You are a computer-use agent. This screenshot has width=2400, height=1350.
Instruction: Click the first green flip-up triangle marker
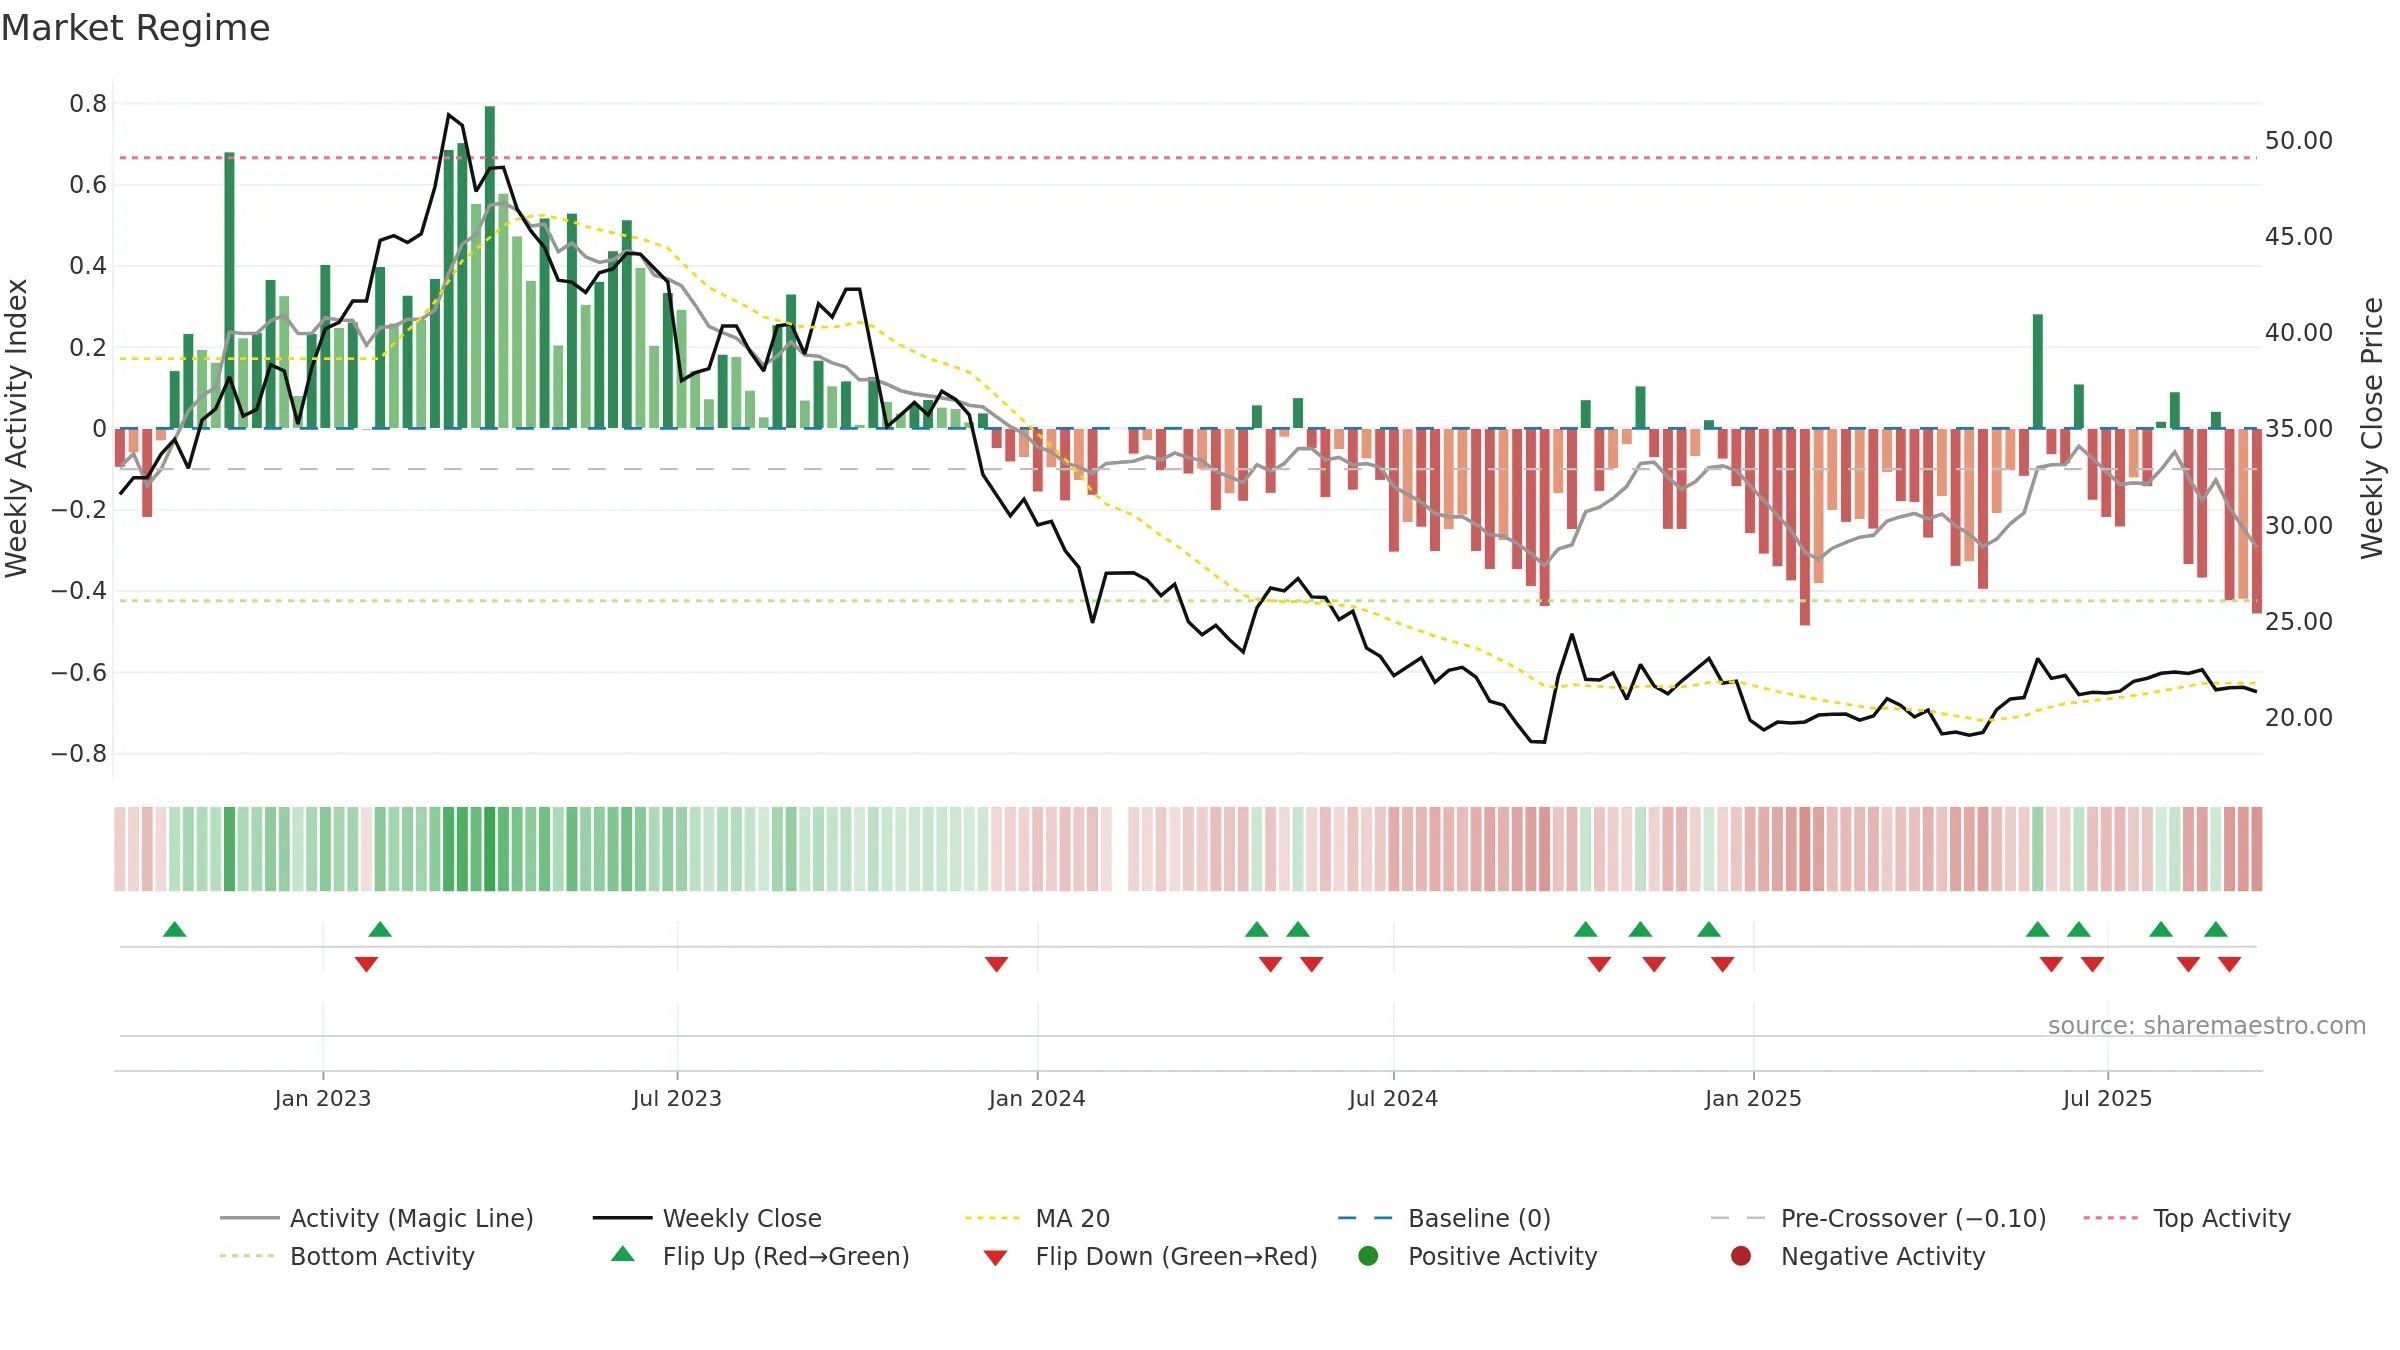coord(175,929)
